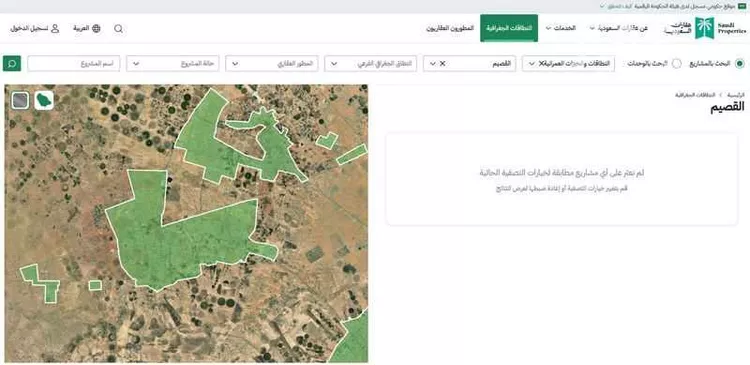The height and width of the screenshot is (365, 750).
Task: Expand الخدمات navigation menu
Action: [561, 28]
